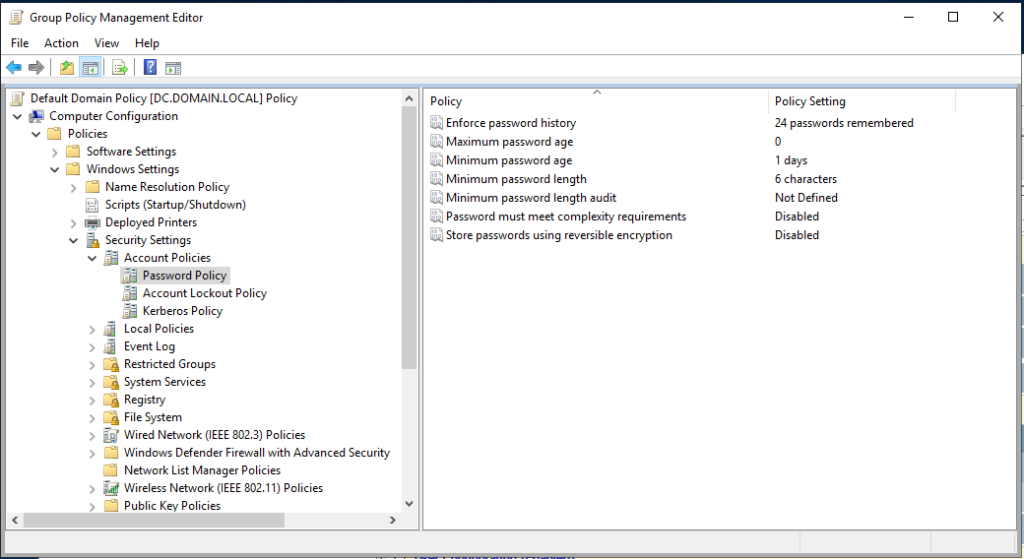This screenshot has width=1024, height=559.
Task: Click the Event Log icon
Action: pos(112,346)
